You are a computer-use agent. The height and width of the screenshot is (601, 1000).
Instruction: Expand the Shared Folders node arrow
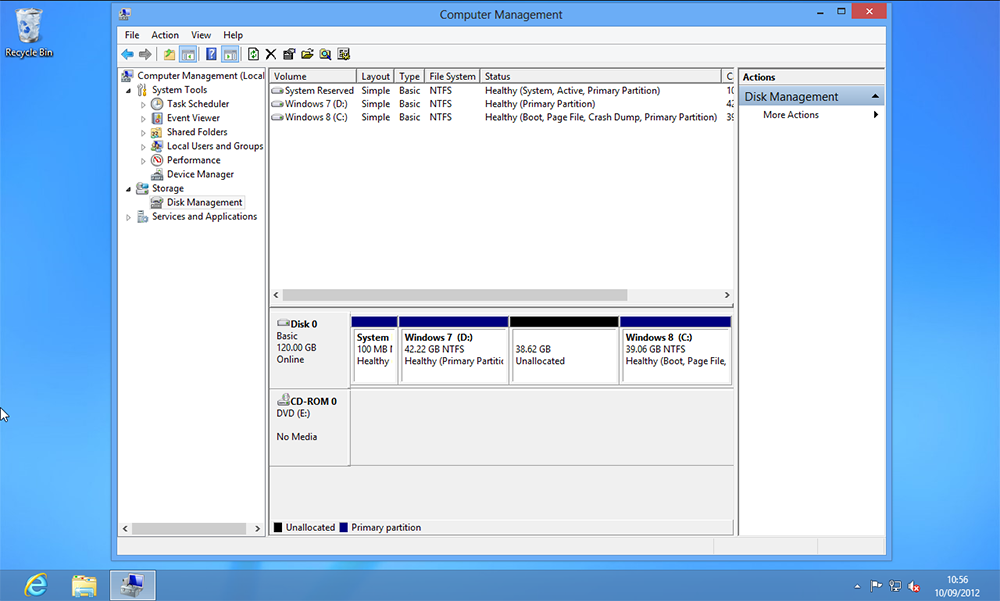tap(143, 133)
